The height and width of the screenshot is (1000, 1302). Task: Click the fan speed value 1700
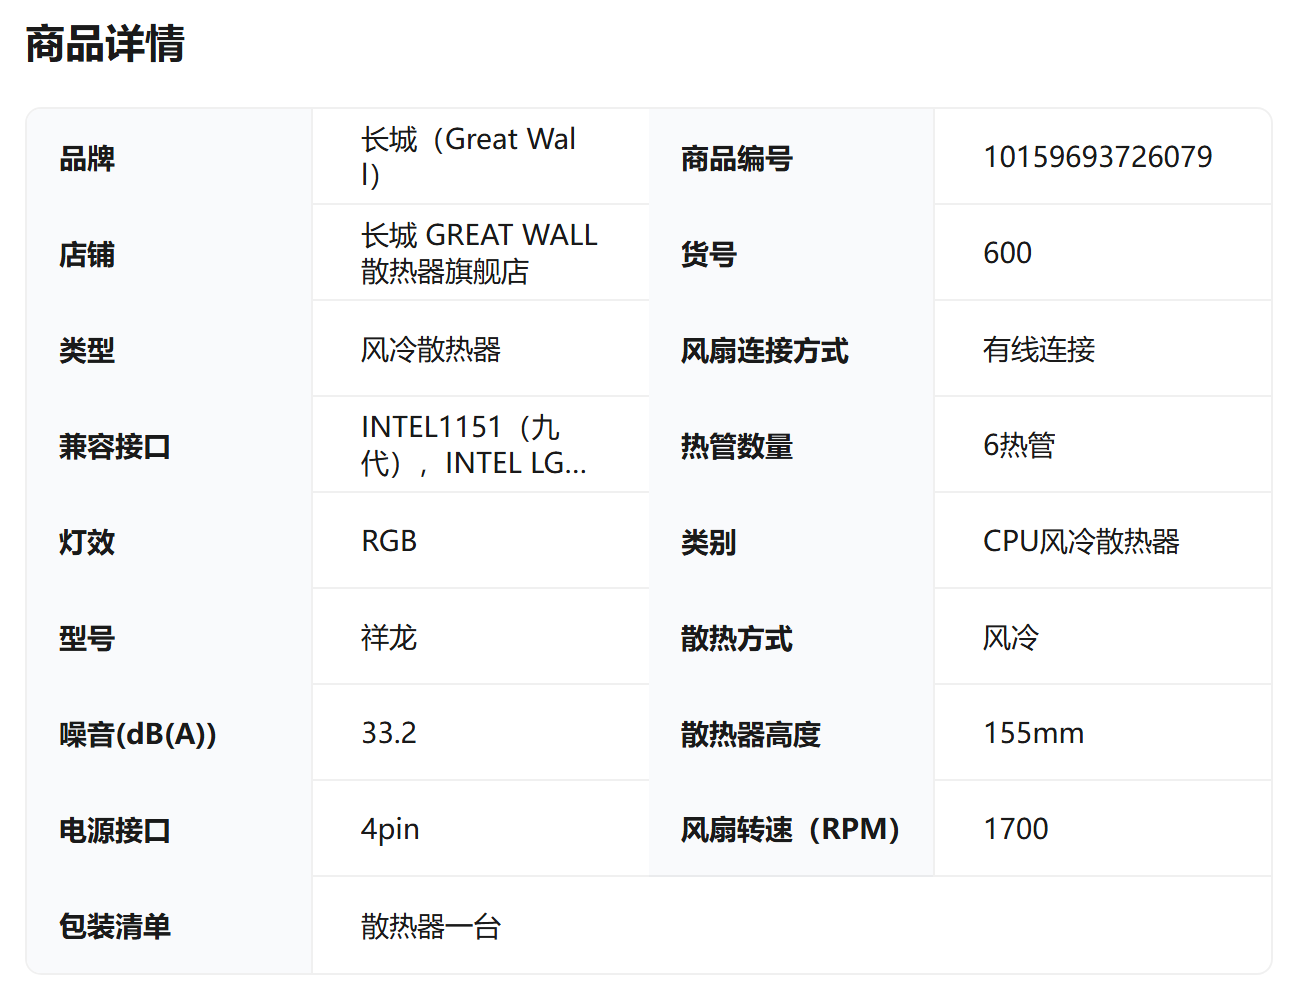pos(1016,829)
